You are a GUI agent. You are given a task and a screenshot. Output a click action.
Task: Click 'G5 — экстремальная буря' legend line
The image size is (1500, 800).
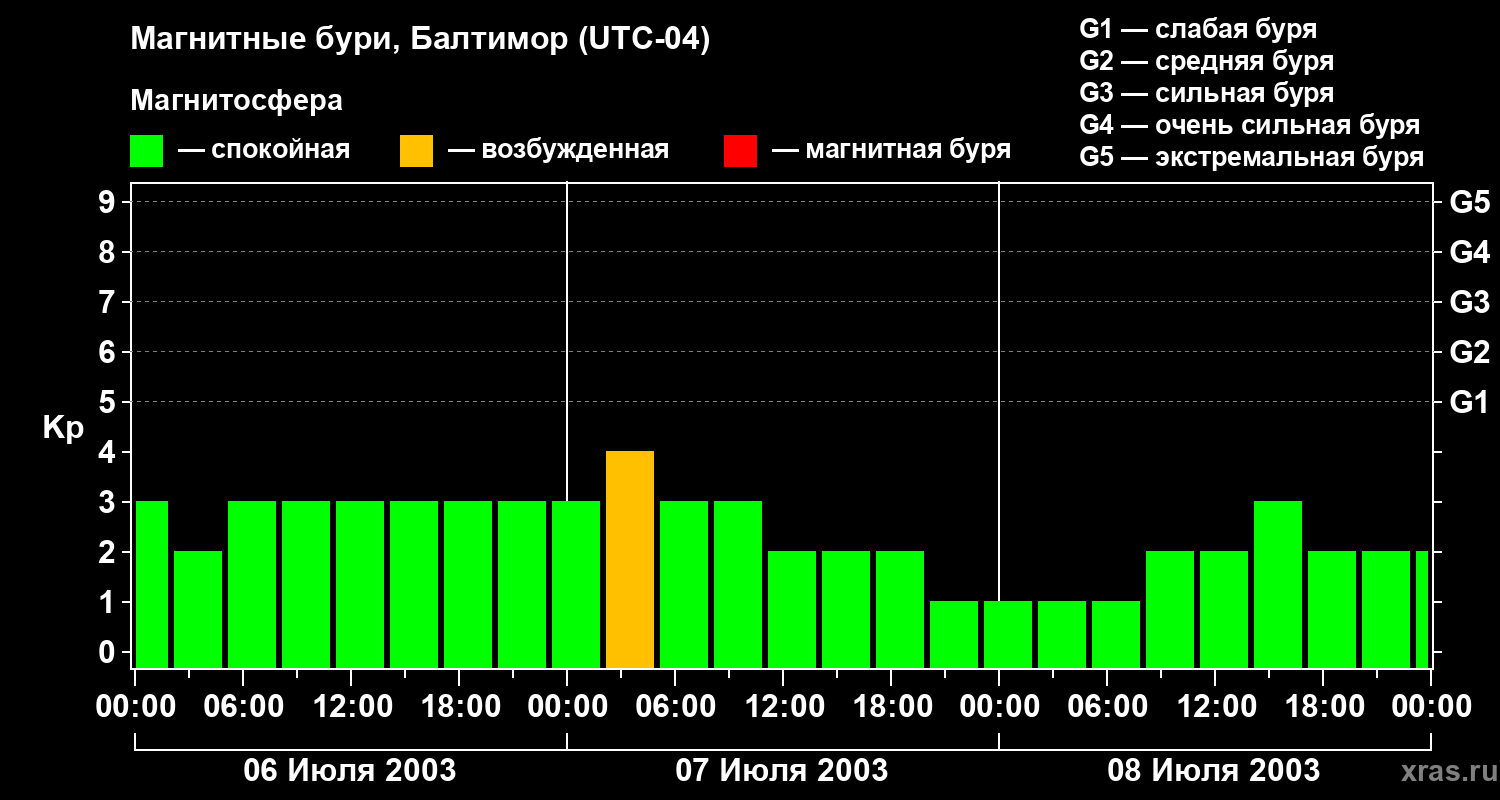1251,157
